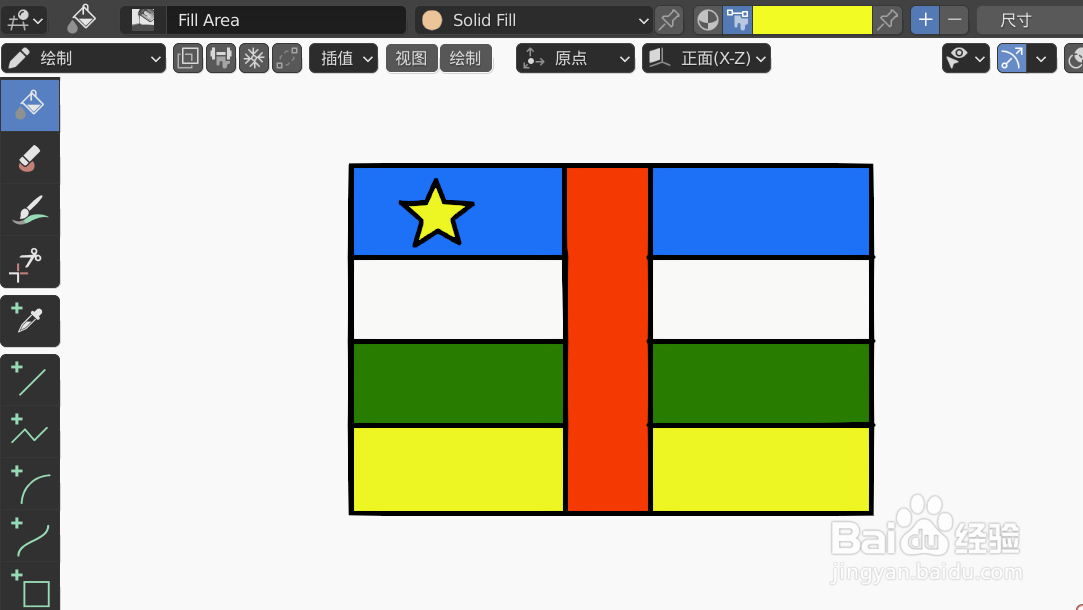Open the 正面(X-Z) drawing plane dropdown
Screen dimensions: 1083x610
click(x=707, y=58)
